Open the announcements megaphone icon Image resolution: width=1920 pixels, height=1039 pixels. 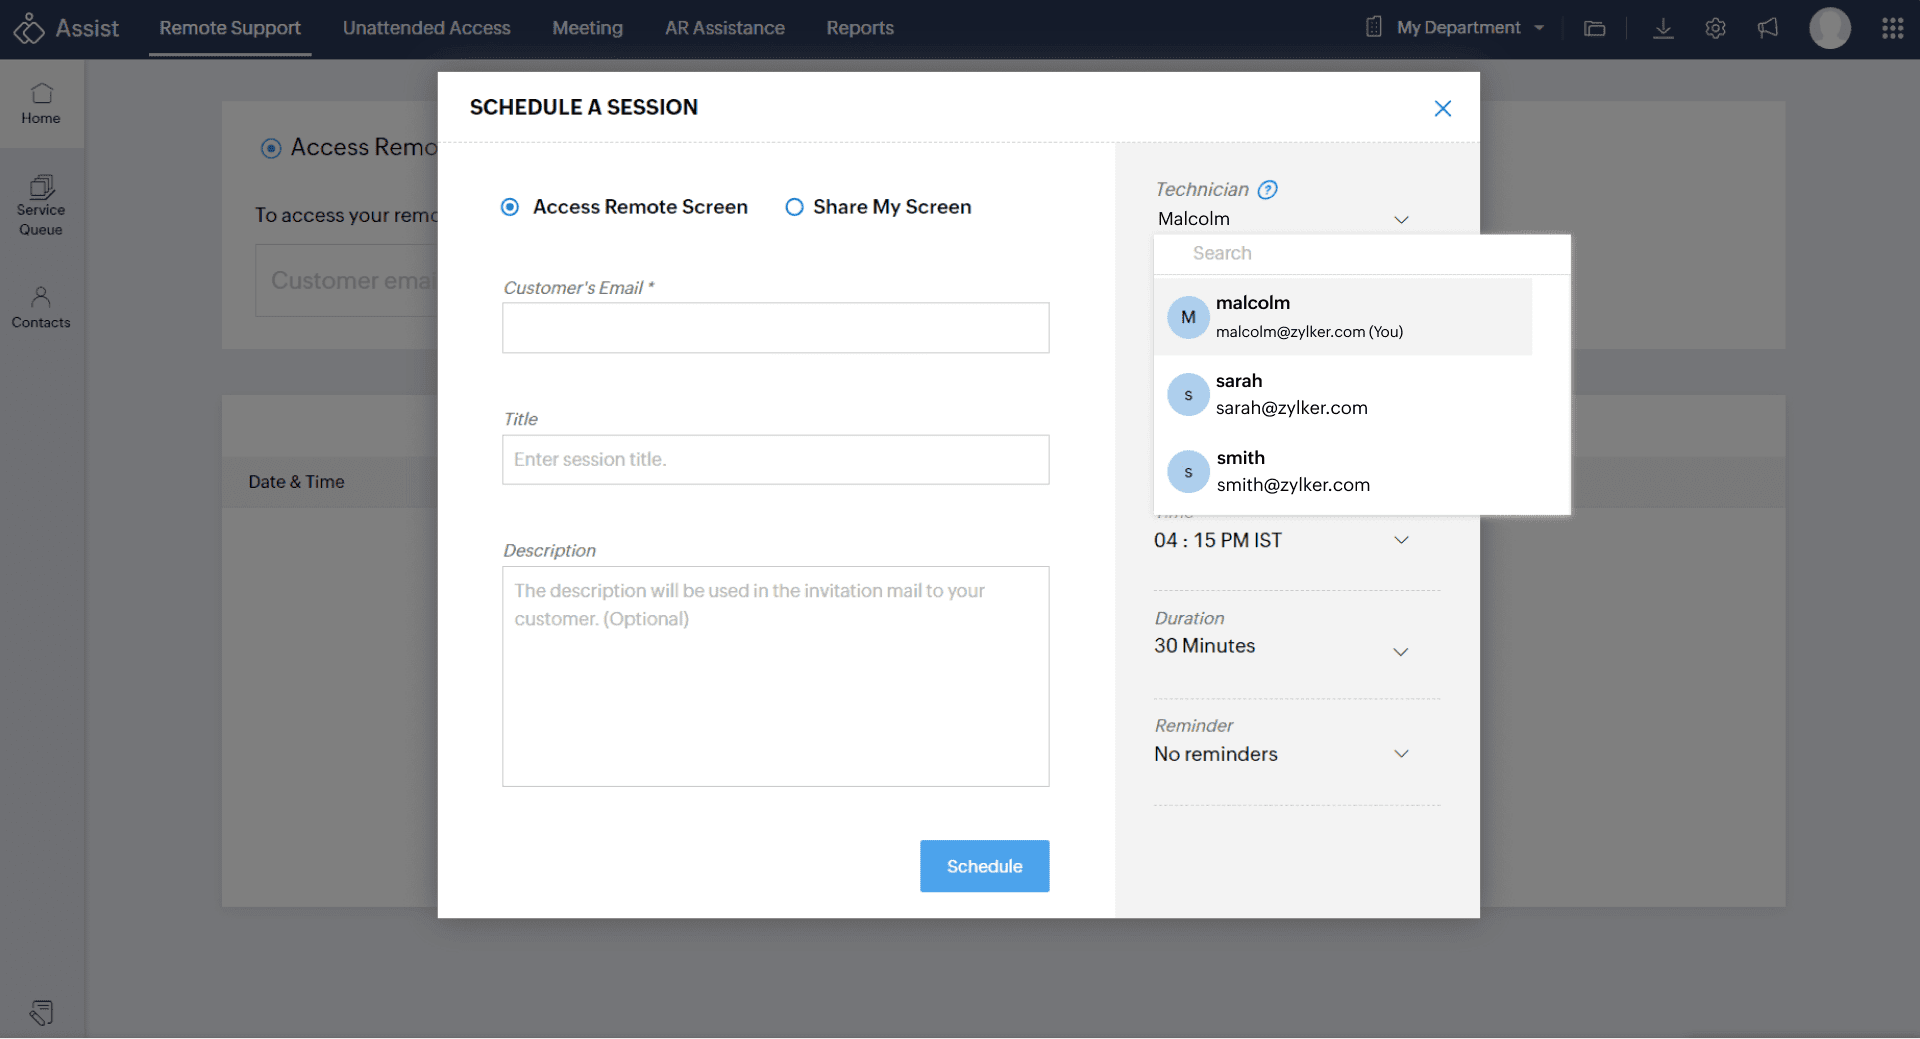pos(1768,28)
